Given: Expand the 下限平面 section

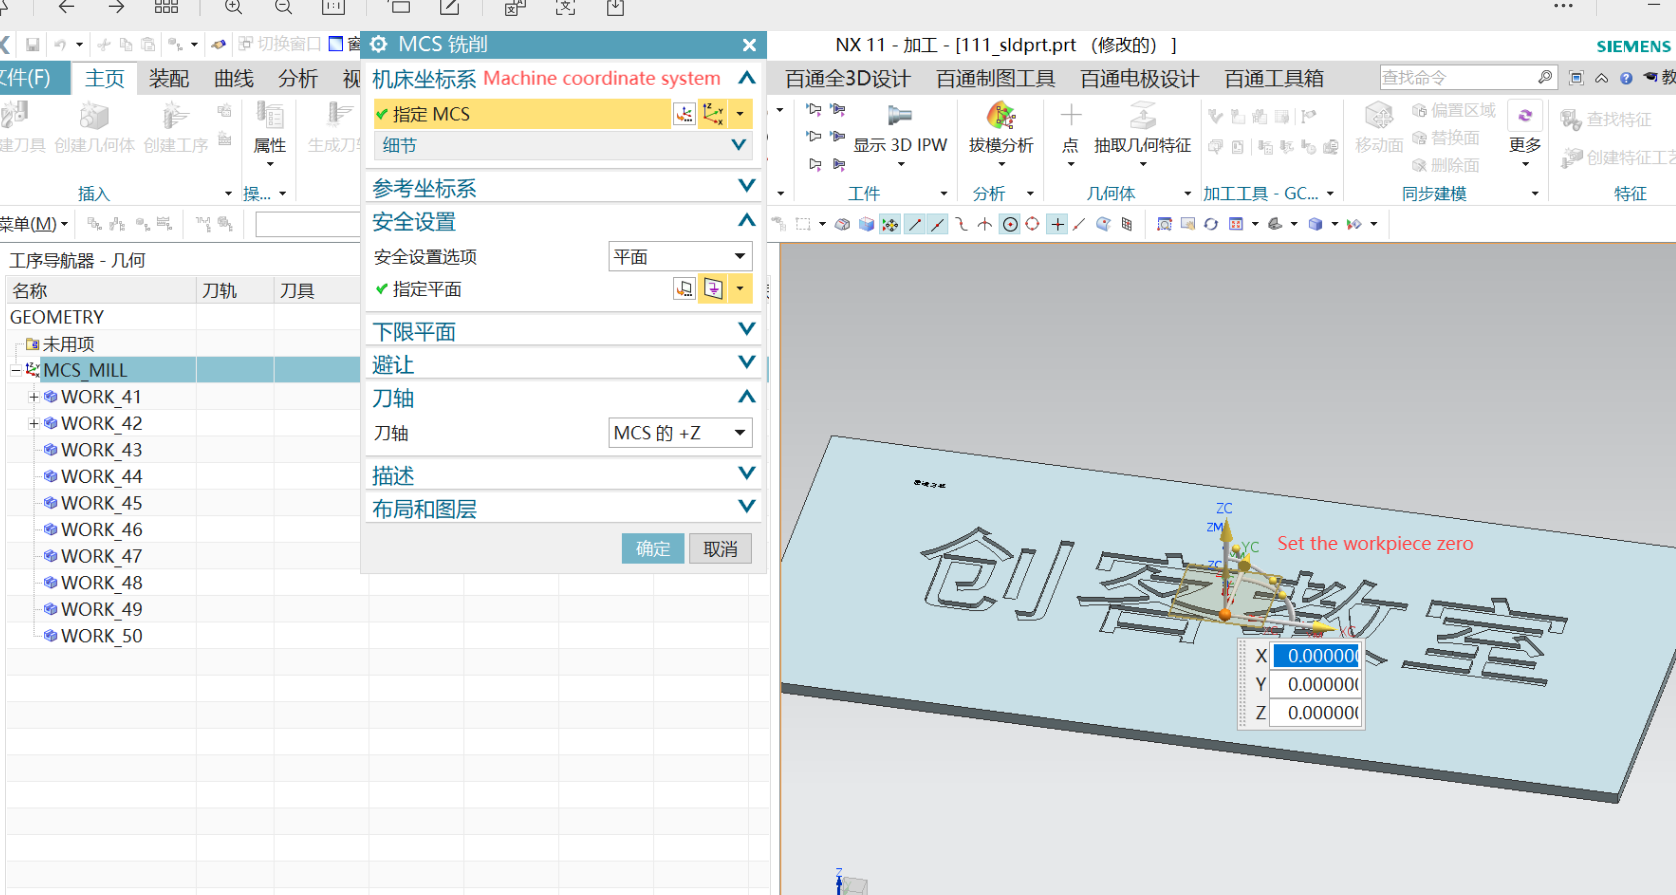Looking at the screenshot, I should click(x=746, y=329).
